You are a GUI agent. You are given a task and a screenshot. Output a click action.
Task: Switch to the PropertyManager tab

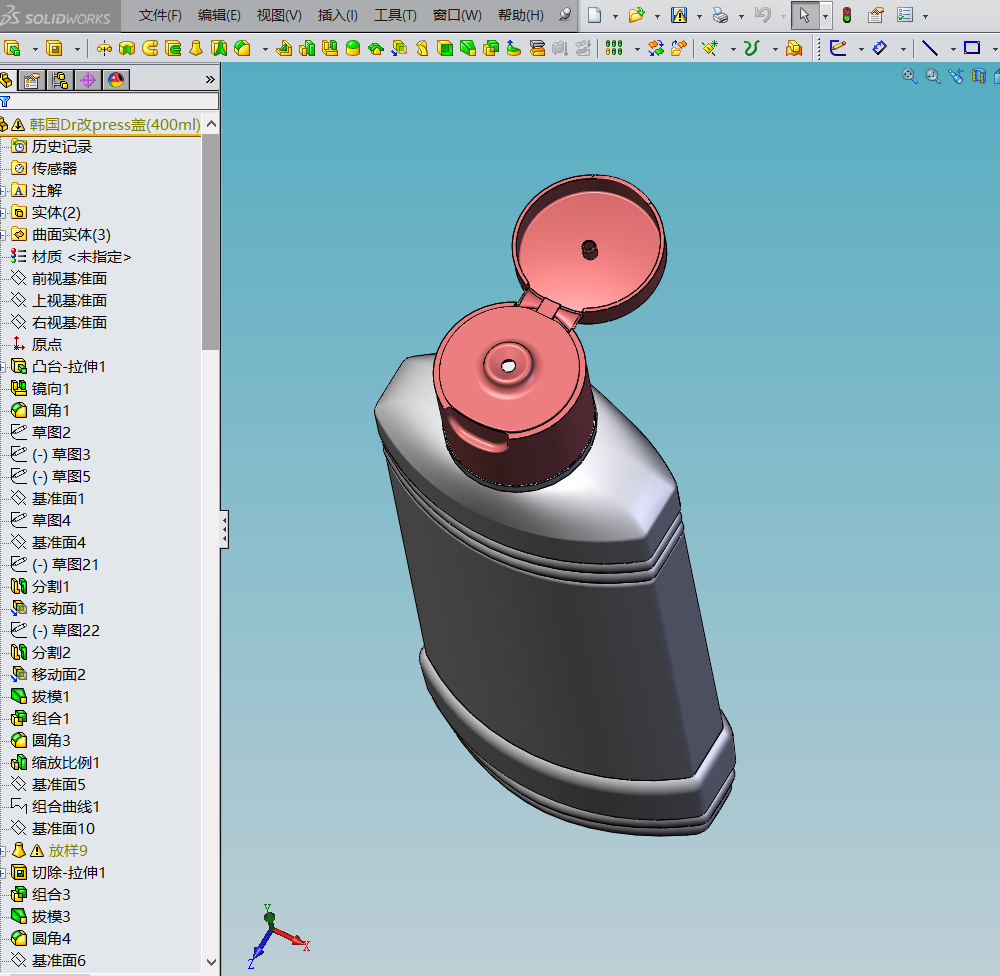[x=31, y=80]
